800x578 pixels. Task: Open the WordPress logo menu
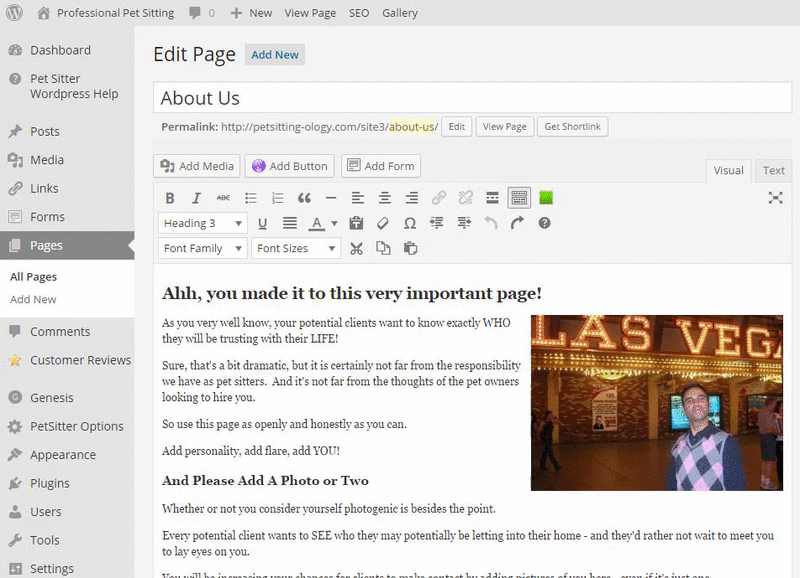[x=14, y=13]
